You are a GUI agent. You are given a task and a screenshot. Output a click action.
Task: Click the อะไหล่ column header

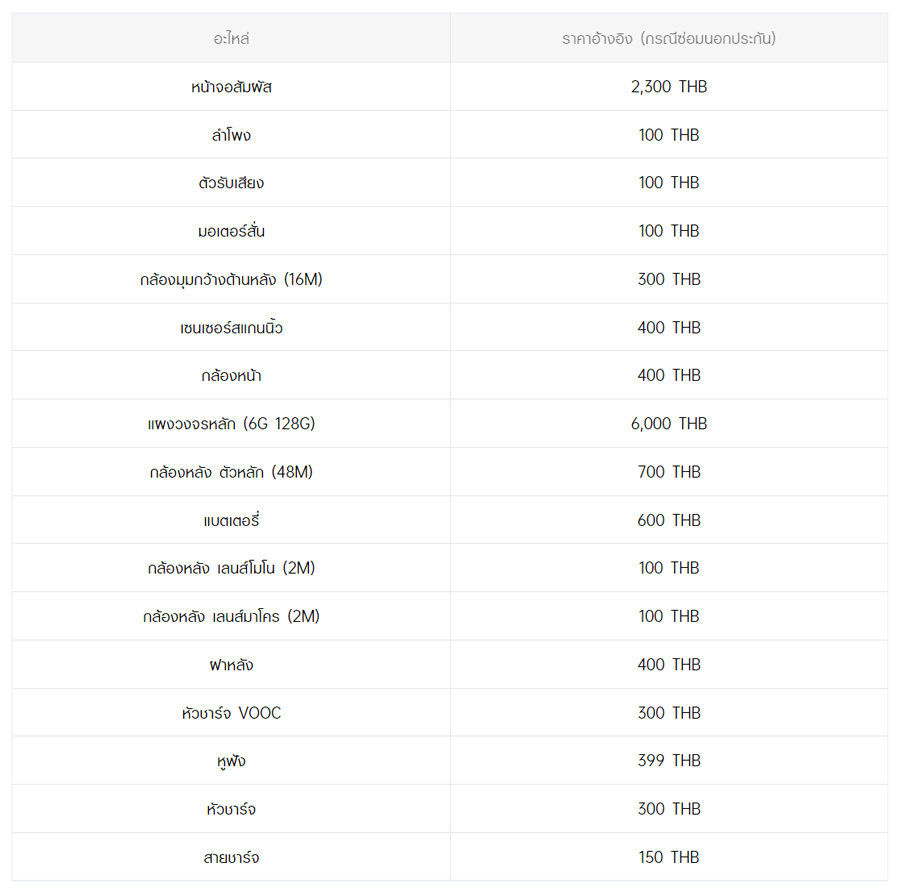pyautogui.click(x=231, y=39)
